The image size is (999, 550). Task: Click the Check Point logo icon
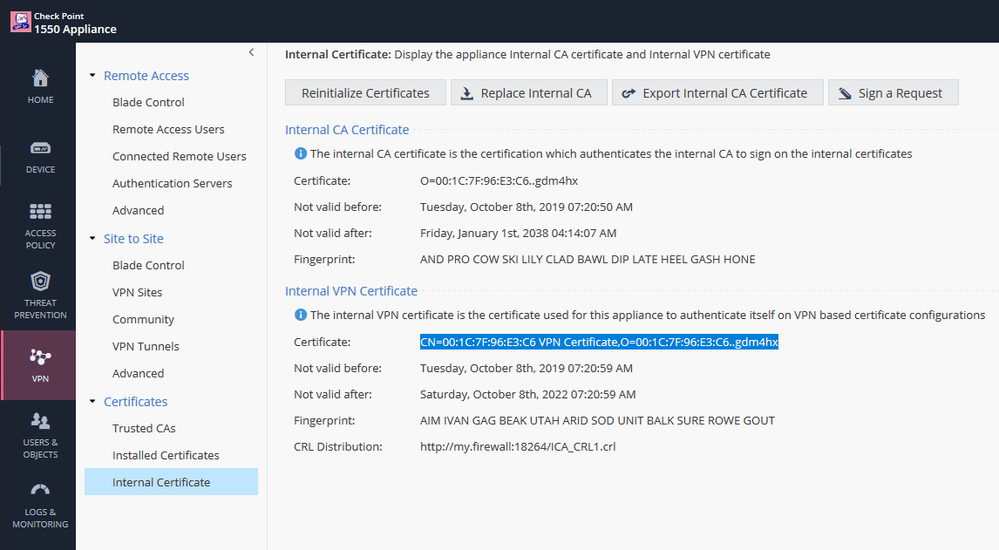click(x=20, y=22)
